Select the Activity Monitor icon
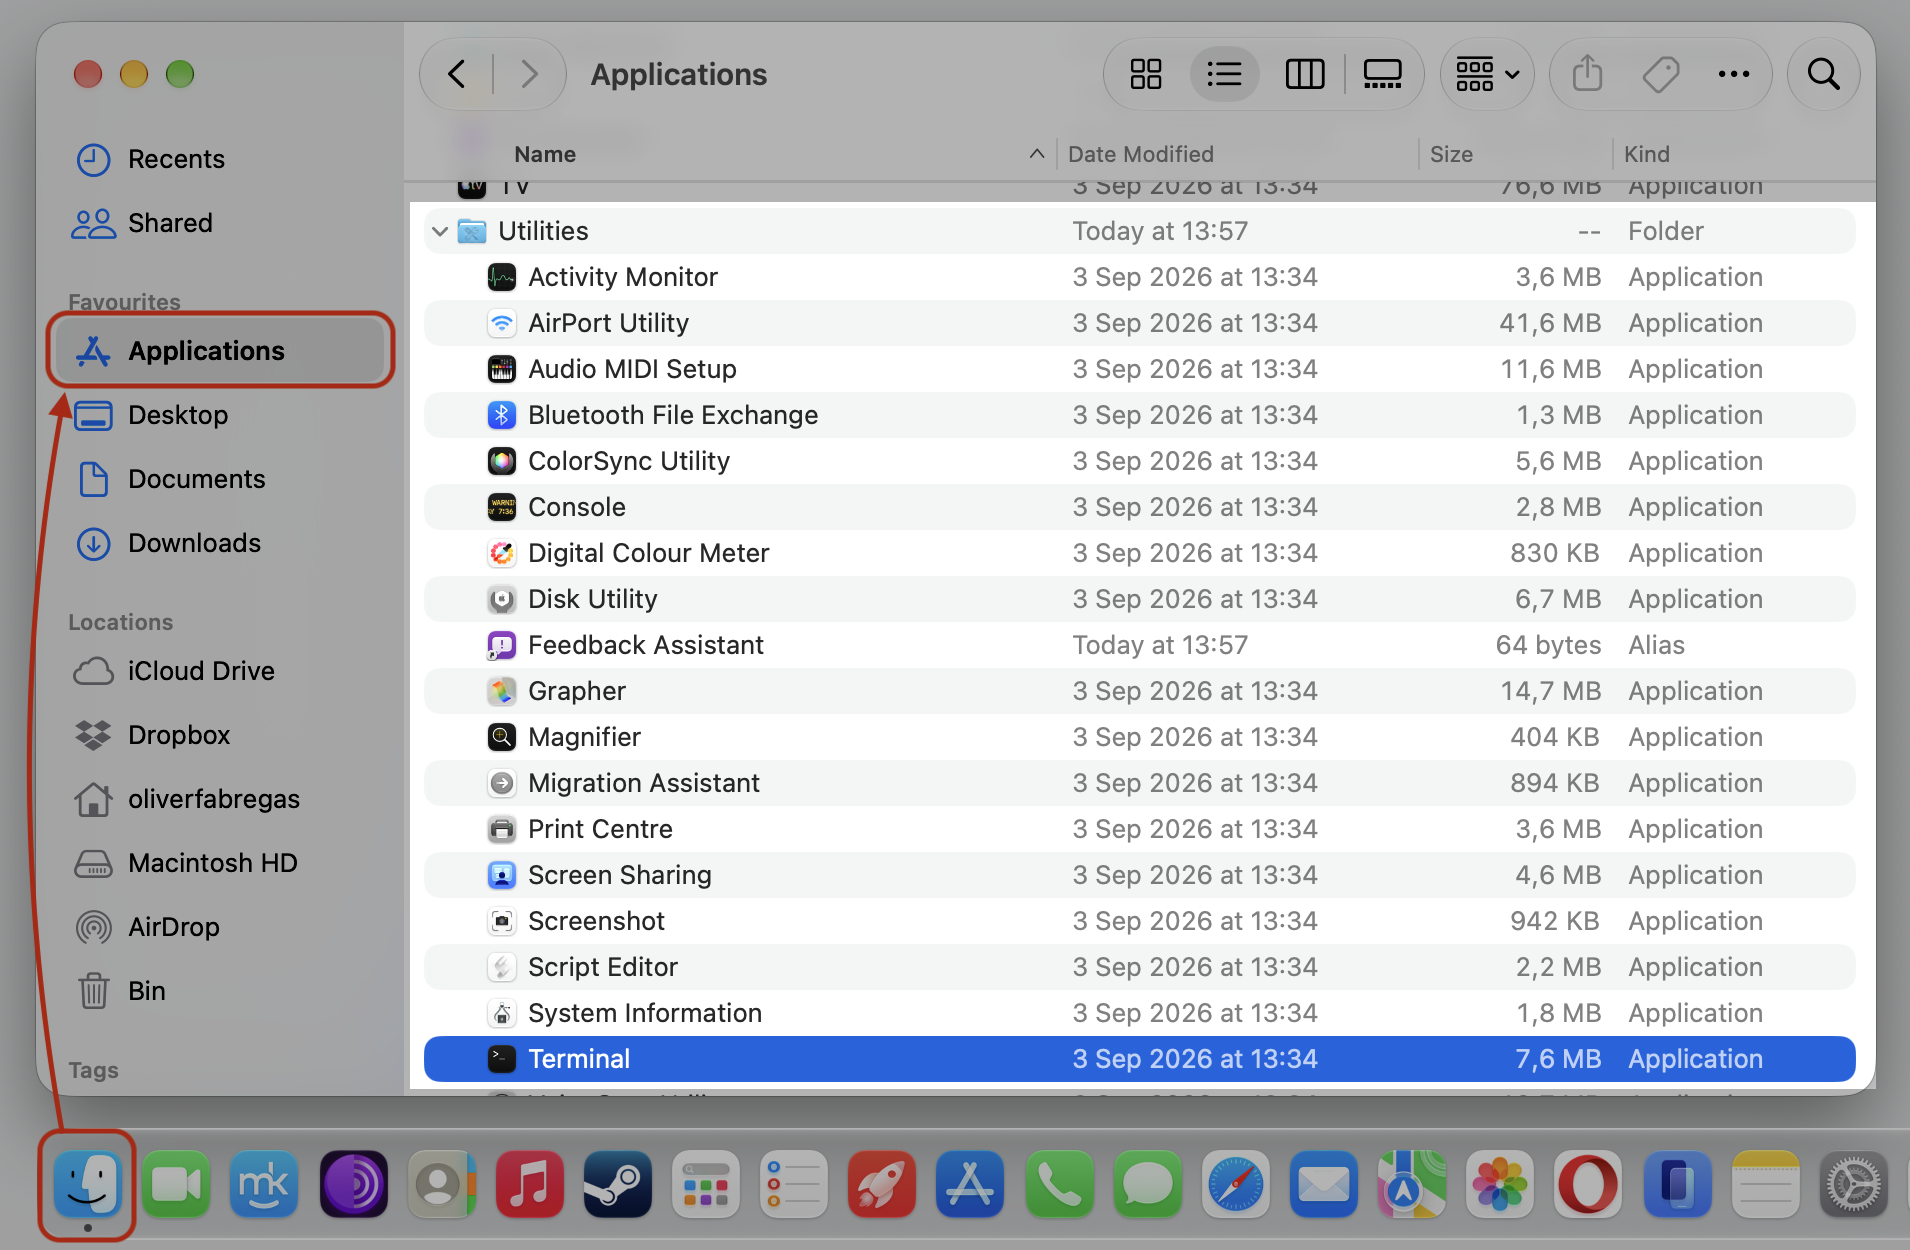 coord(501,277)
